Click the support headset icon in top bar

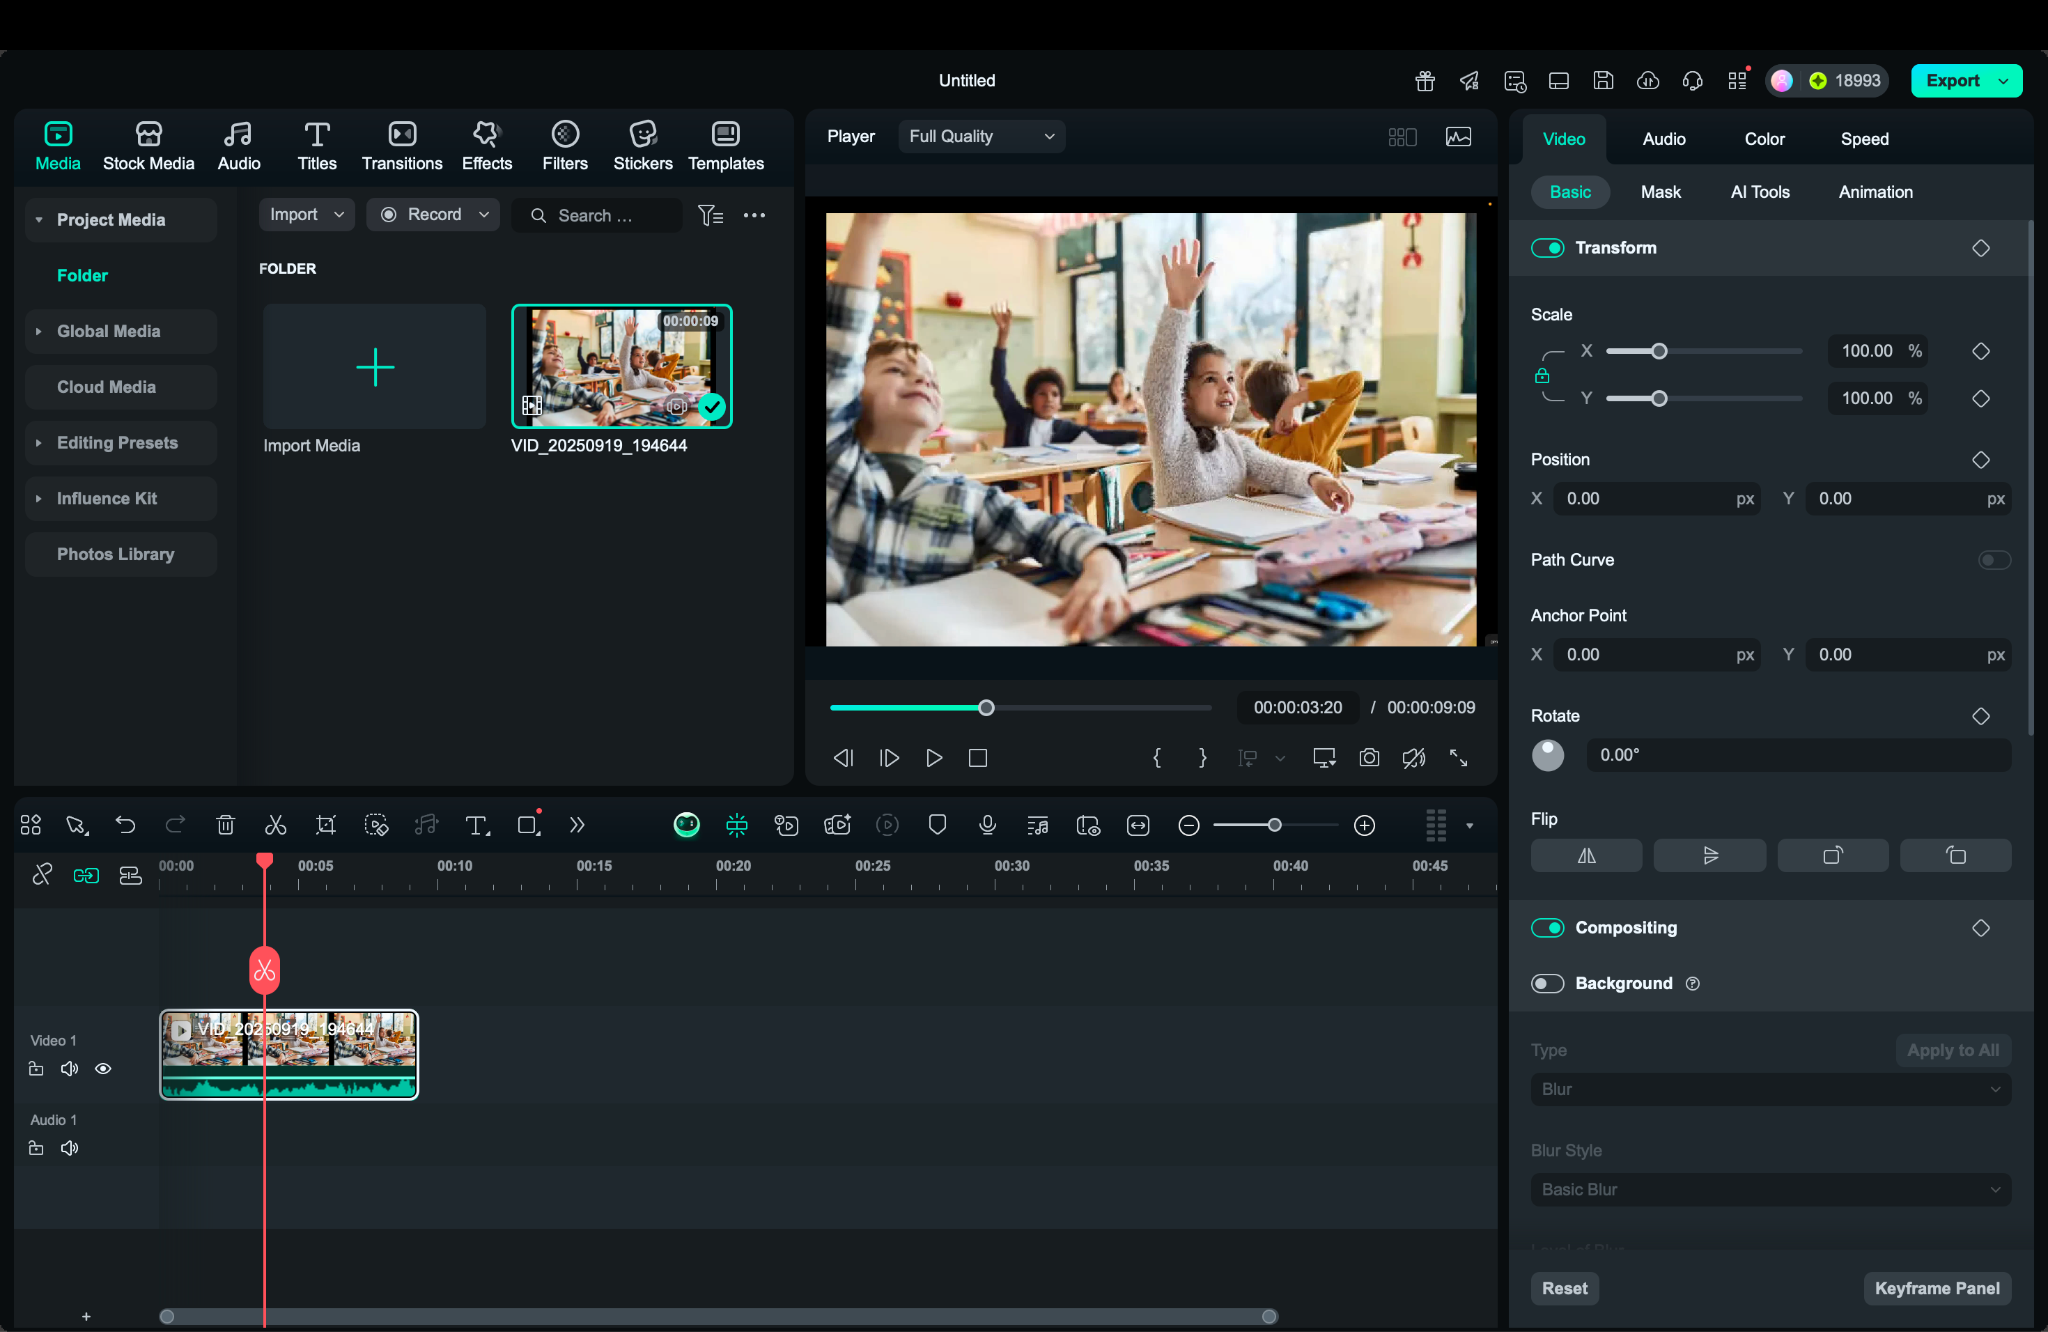1693,81
